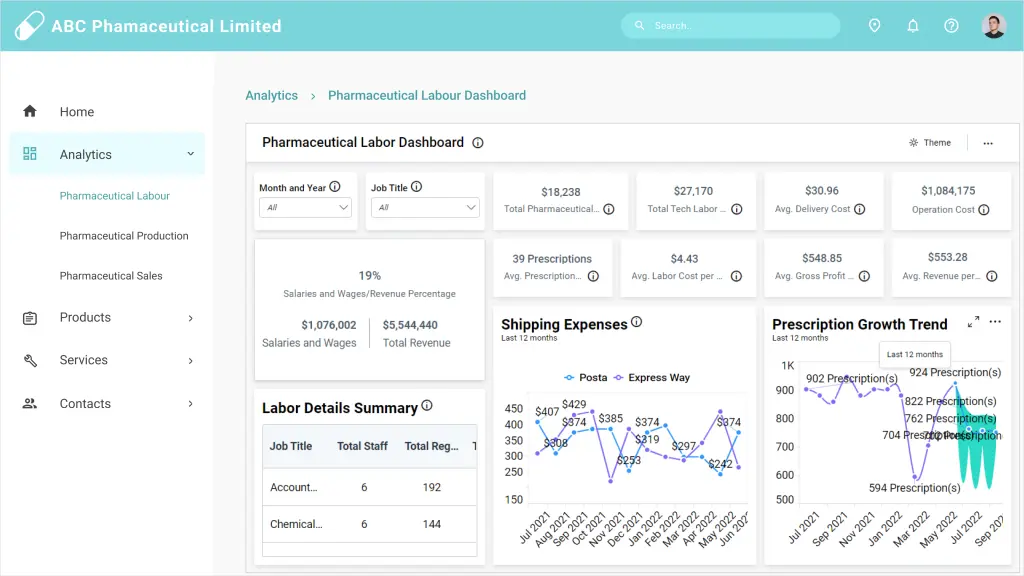This screenshot has width=1024, height=576.
Task: Open the Job Title dropdown
Action: pos(424,208)
